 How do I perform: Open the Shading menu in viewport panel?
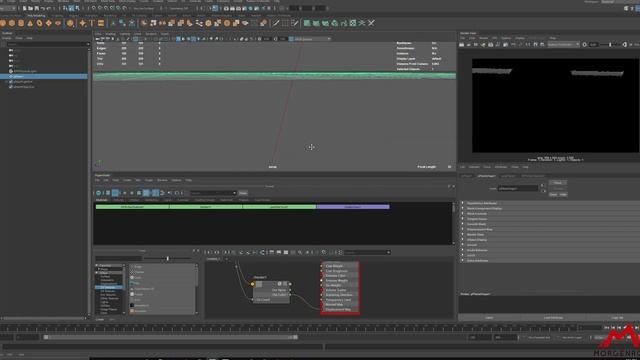[x=110, y=34]
